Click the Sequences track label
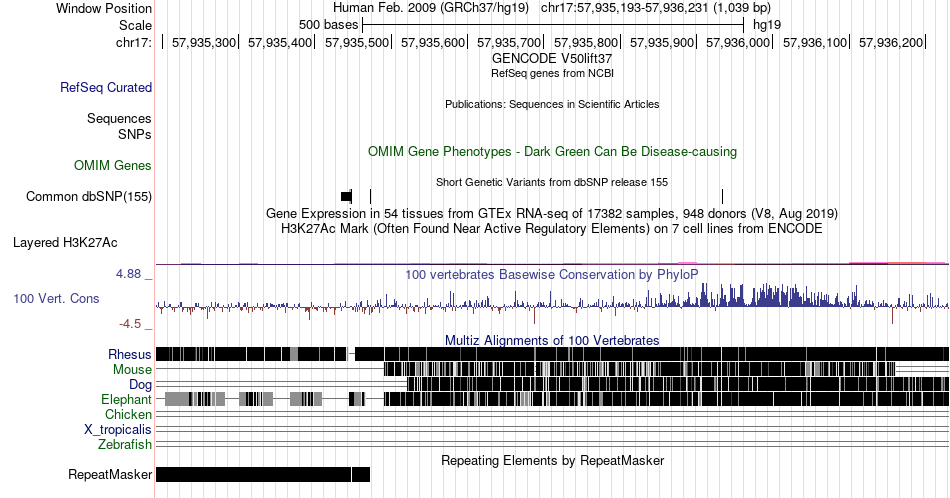 [119, 118]
